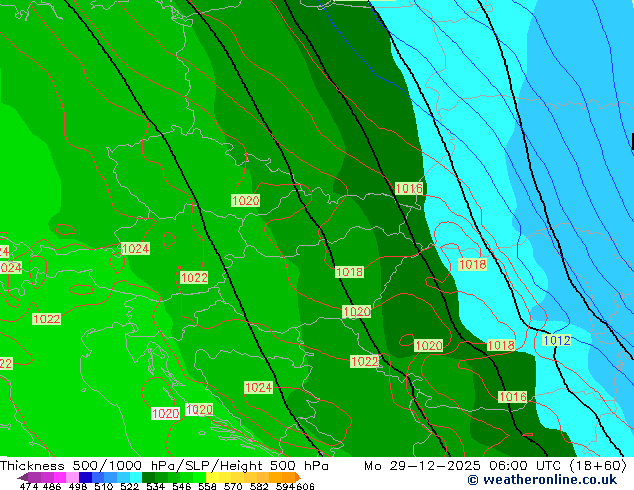Click the darkest green legend swatch
Image resolution: width=634 pixels, height=490 pixels.
tap(148, 477)
